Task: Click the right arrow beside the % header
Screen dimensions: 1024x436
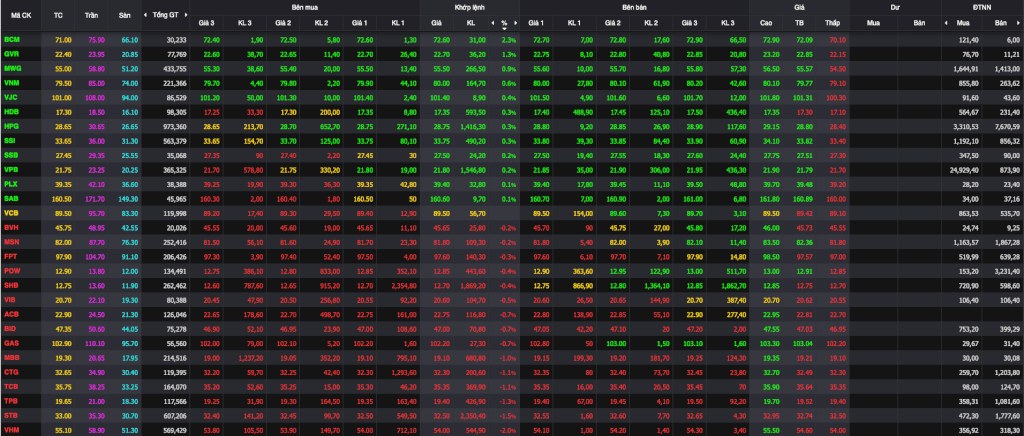Action: [515, 23]
